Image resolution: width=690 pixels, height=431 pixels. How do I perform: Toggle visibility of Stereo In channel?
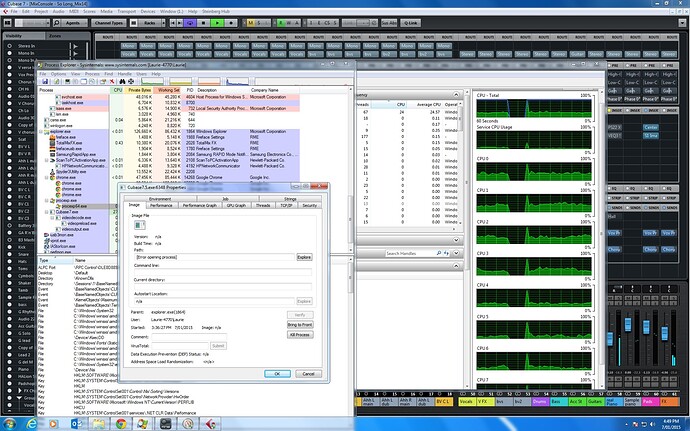click(x=10, y=46)
